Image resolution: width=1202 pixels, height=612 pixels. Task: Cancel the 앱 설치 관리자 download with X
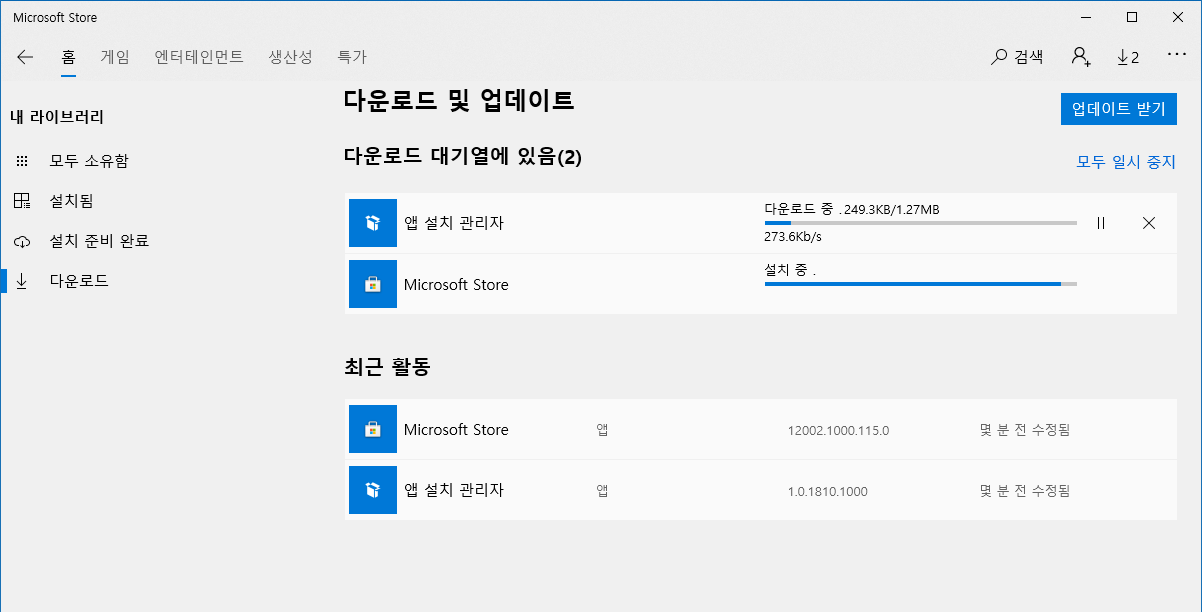tap(1149, 223)
